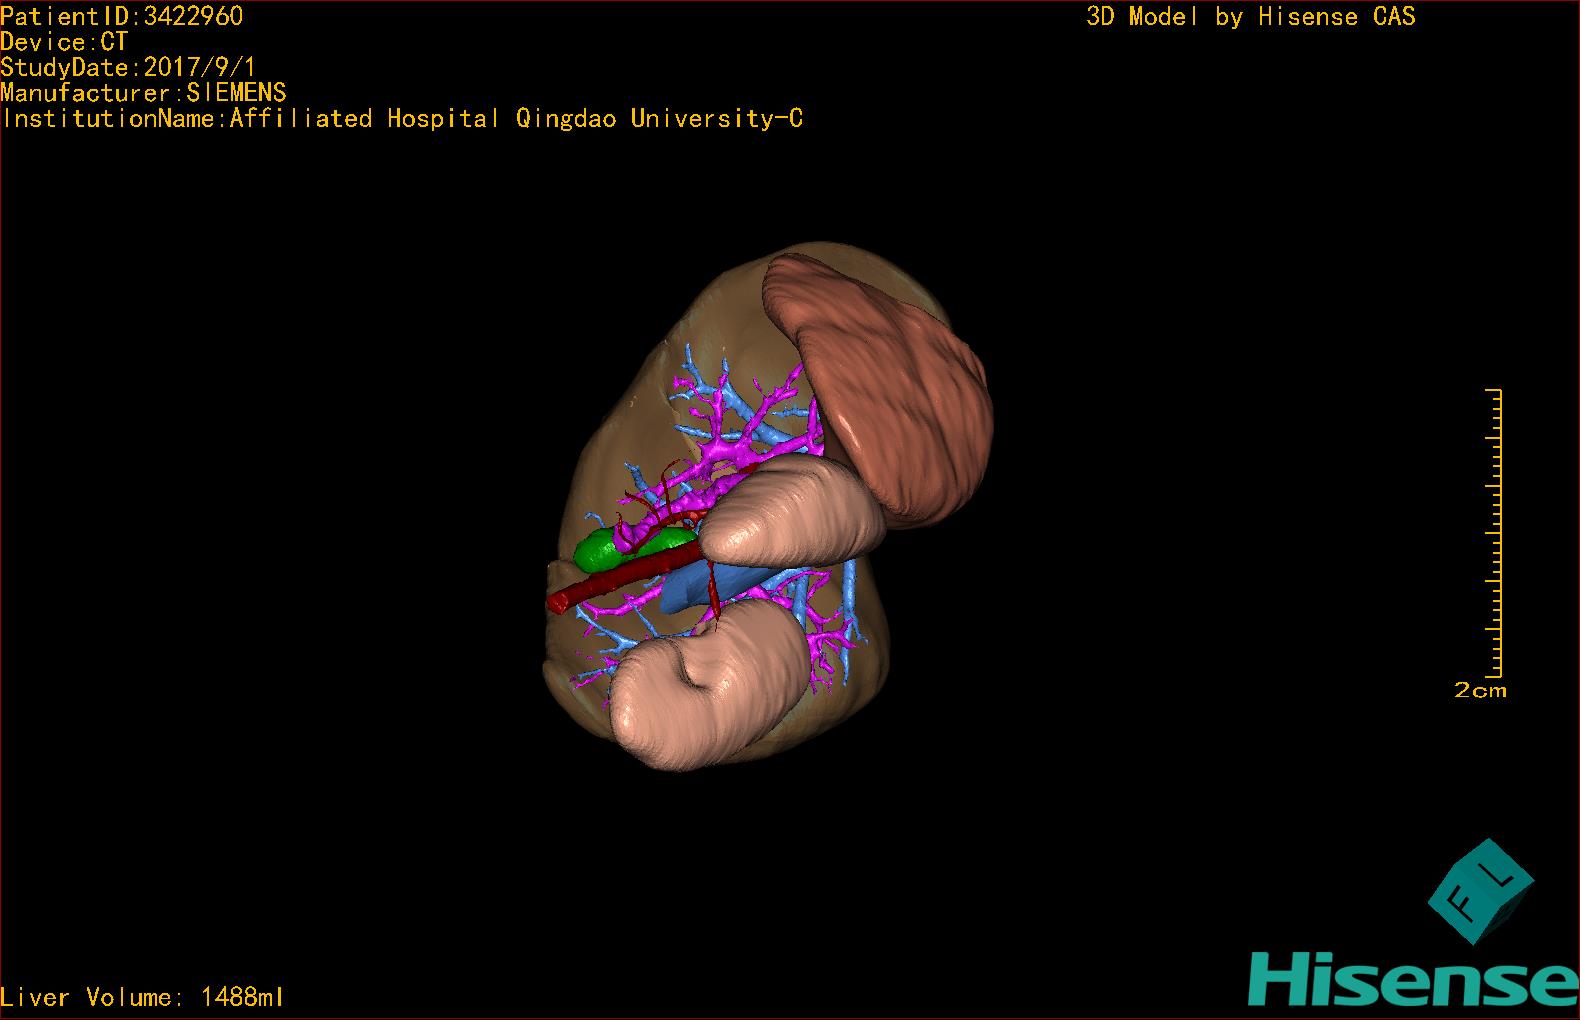The width and height of the screenshot is (1580, 1020).
Task: Click the 2cm scale label
Action: click(1480, 690)
